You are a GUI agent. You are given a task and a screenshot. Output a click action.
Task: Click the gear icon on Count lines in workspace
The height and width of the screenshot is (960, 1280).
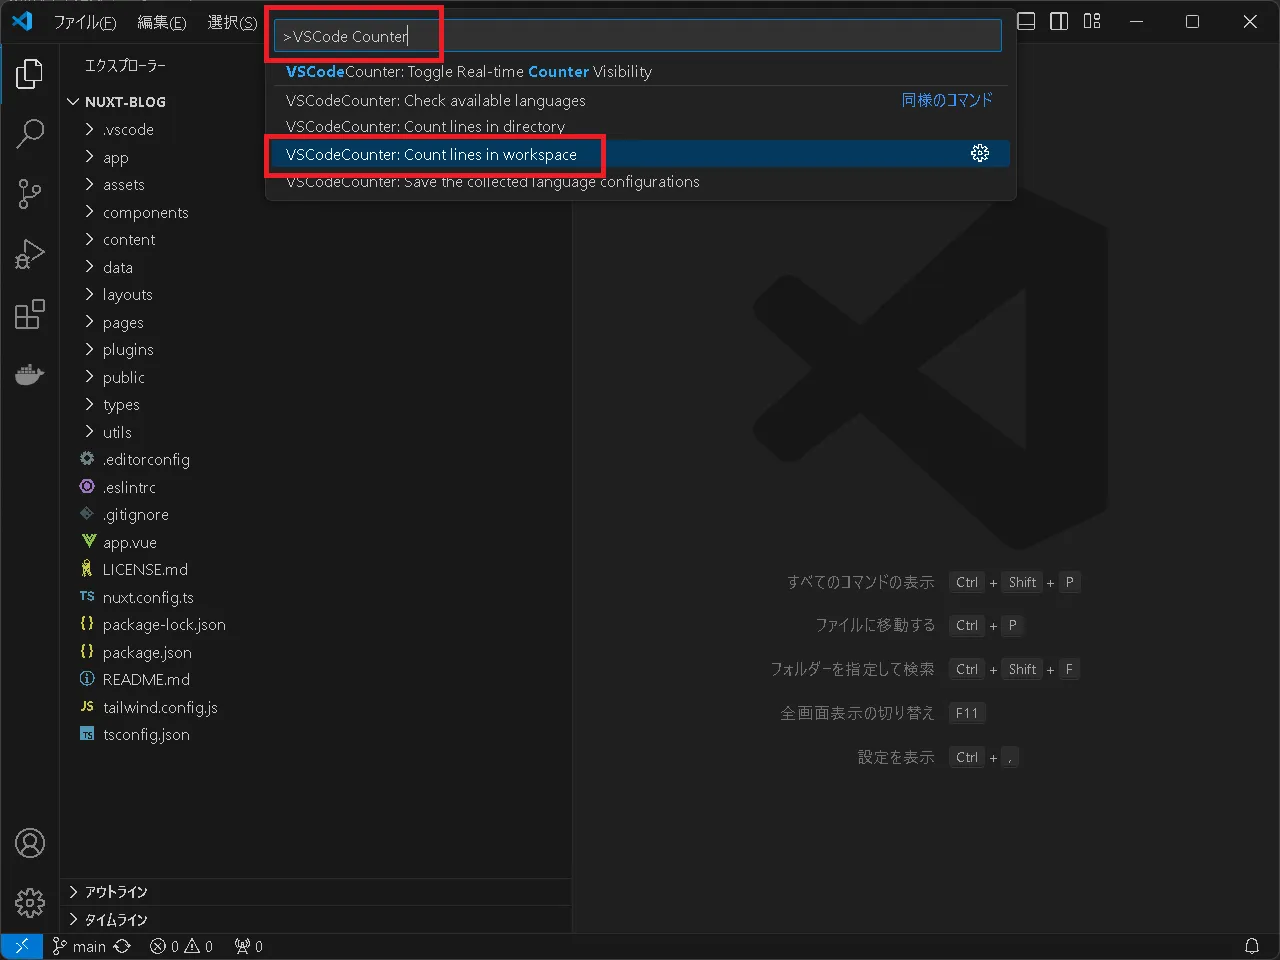980,153
